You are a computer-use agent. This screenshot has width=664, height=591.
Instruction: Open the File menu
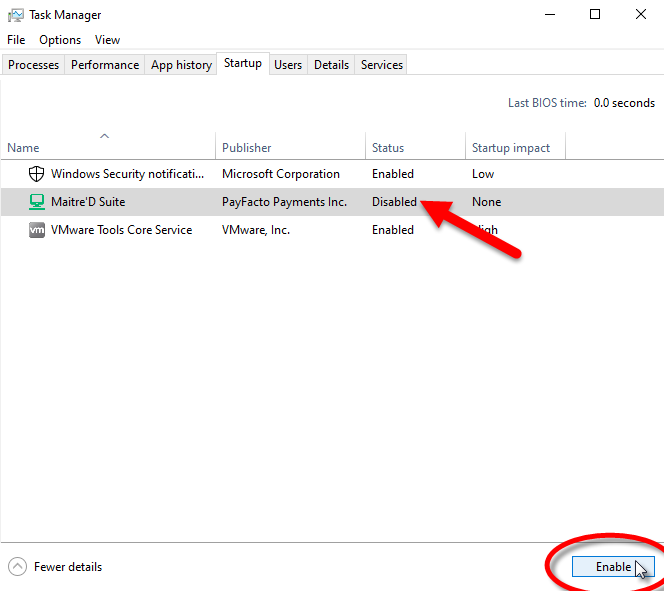point(16,40)
